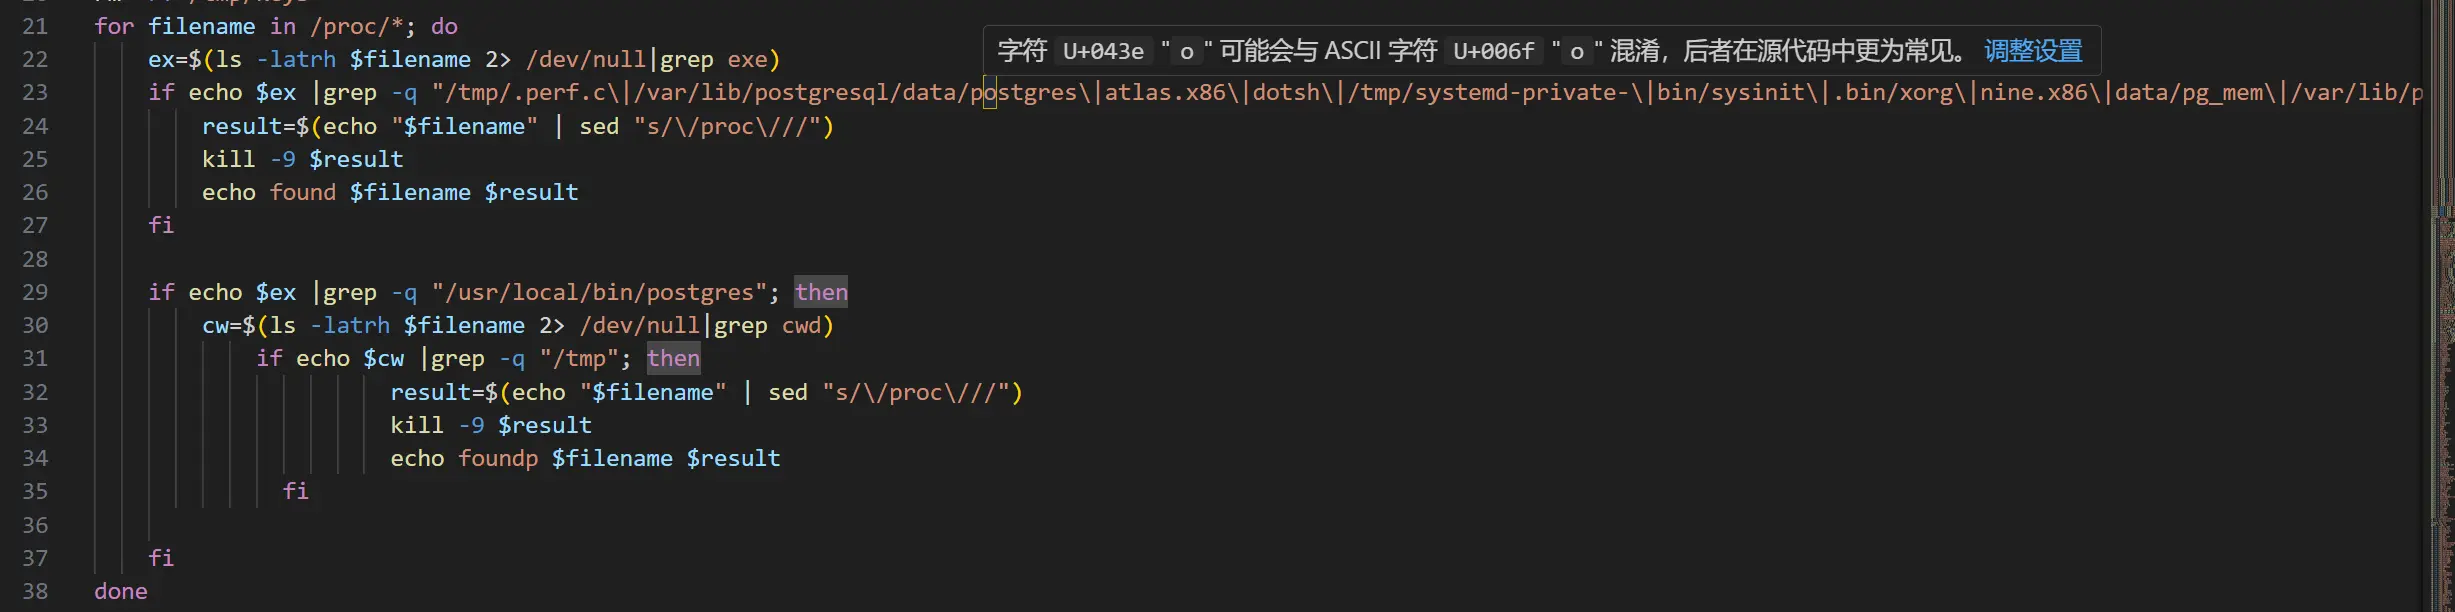Click line number 31 in the gutter
Image resolution: width=2455 pixels, height=612 pixels.
35,358
